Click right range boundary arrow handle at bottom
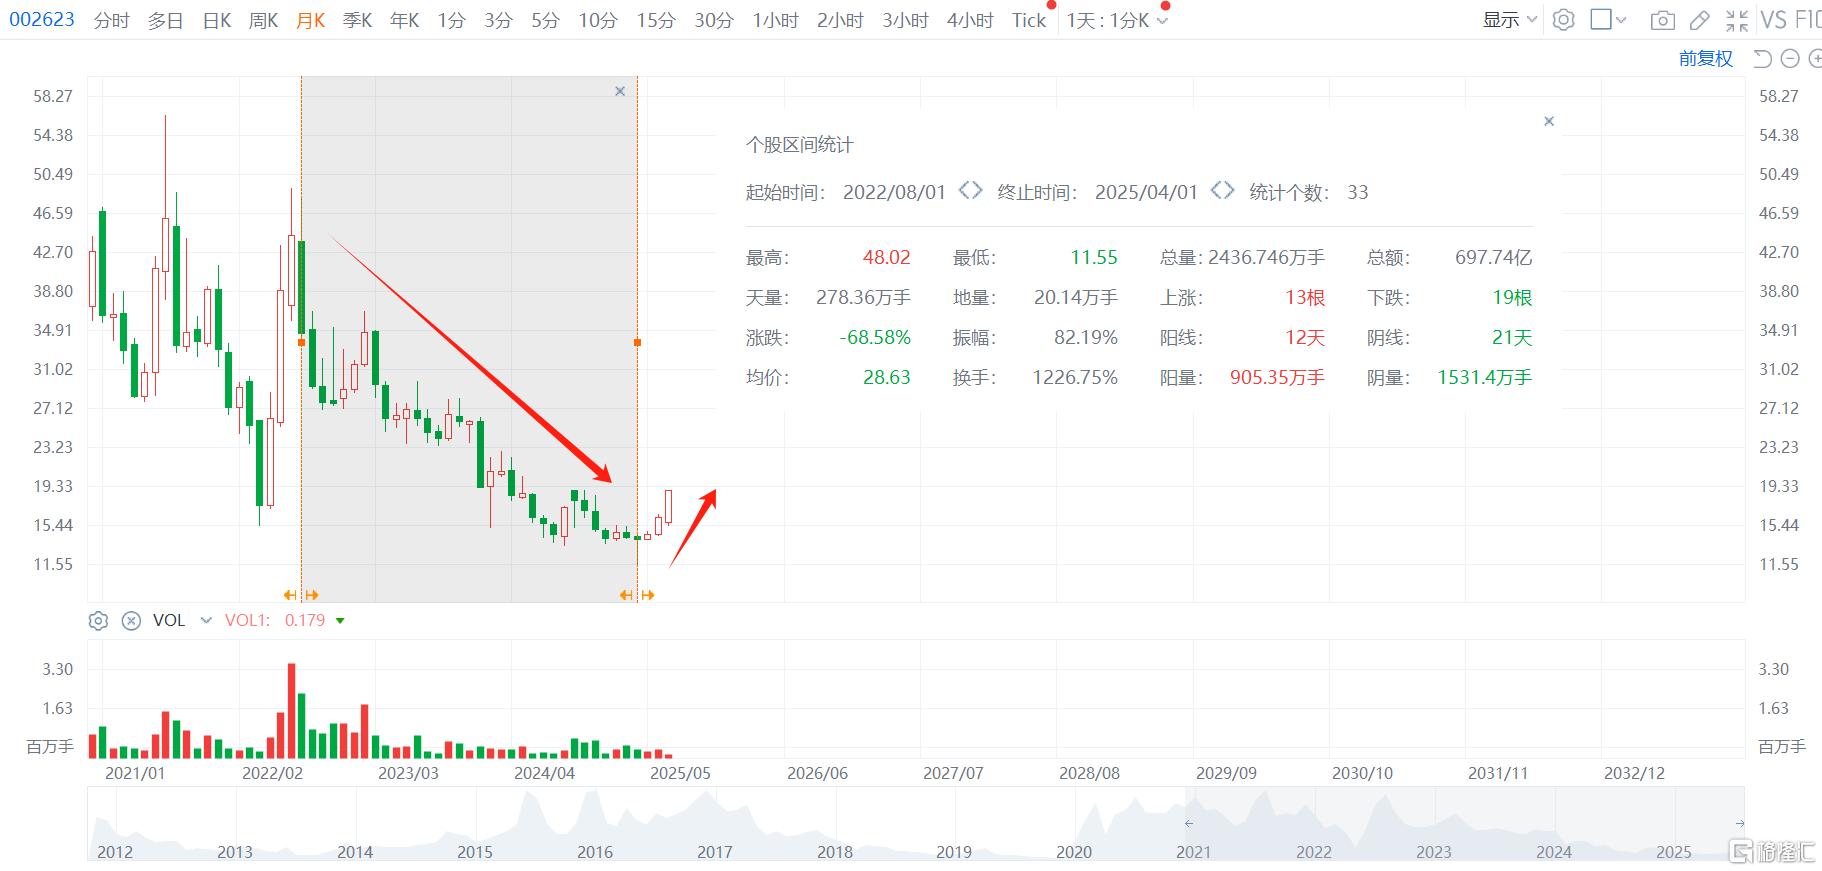The image size is (1822, 871). click(x=637, y=595)
